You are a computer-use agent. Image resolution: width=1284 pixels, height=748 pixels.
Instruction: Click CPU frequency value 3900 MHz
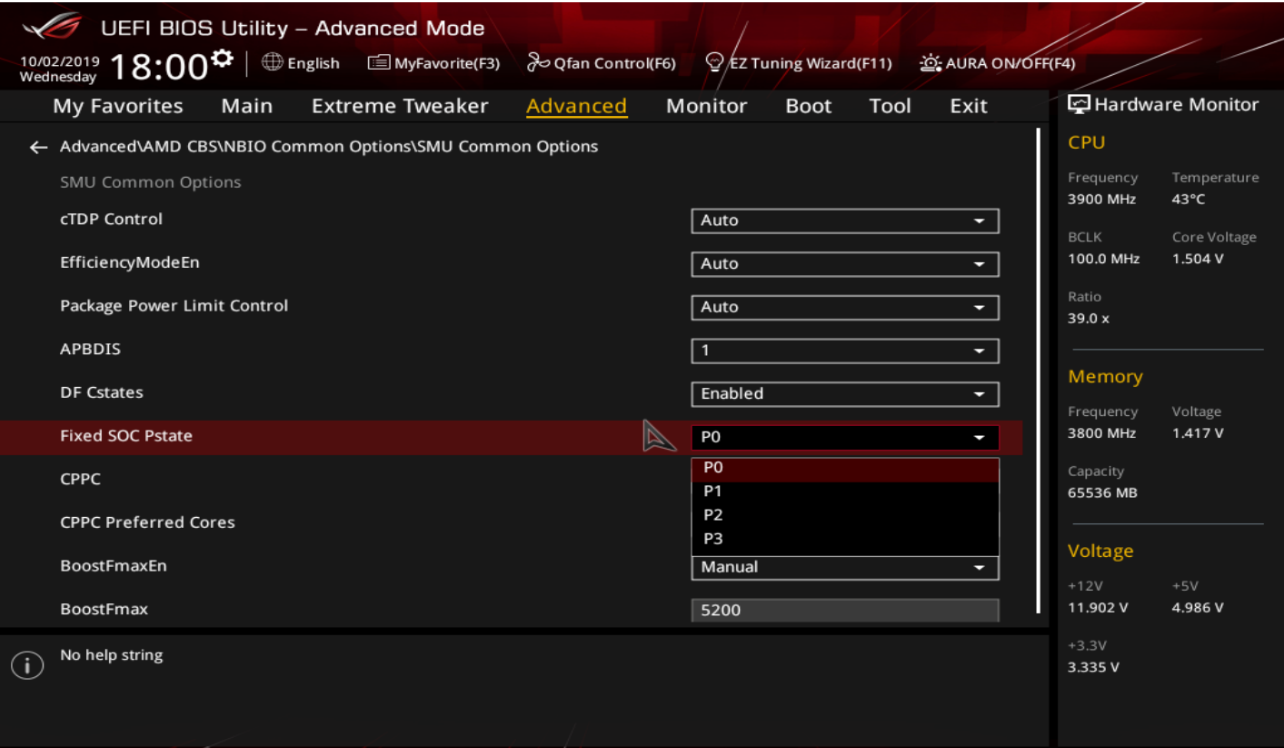tap(1102, 199)
